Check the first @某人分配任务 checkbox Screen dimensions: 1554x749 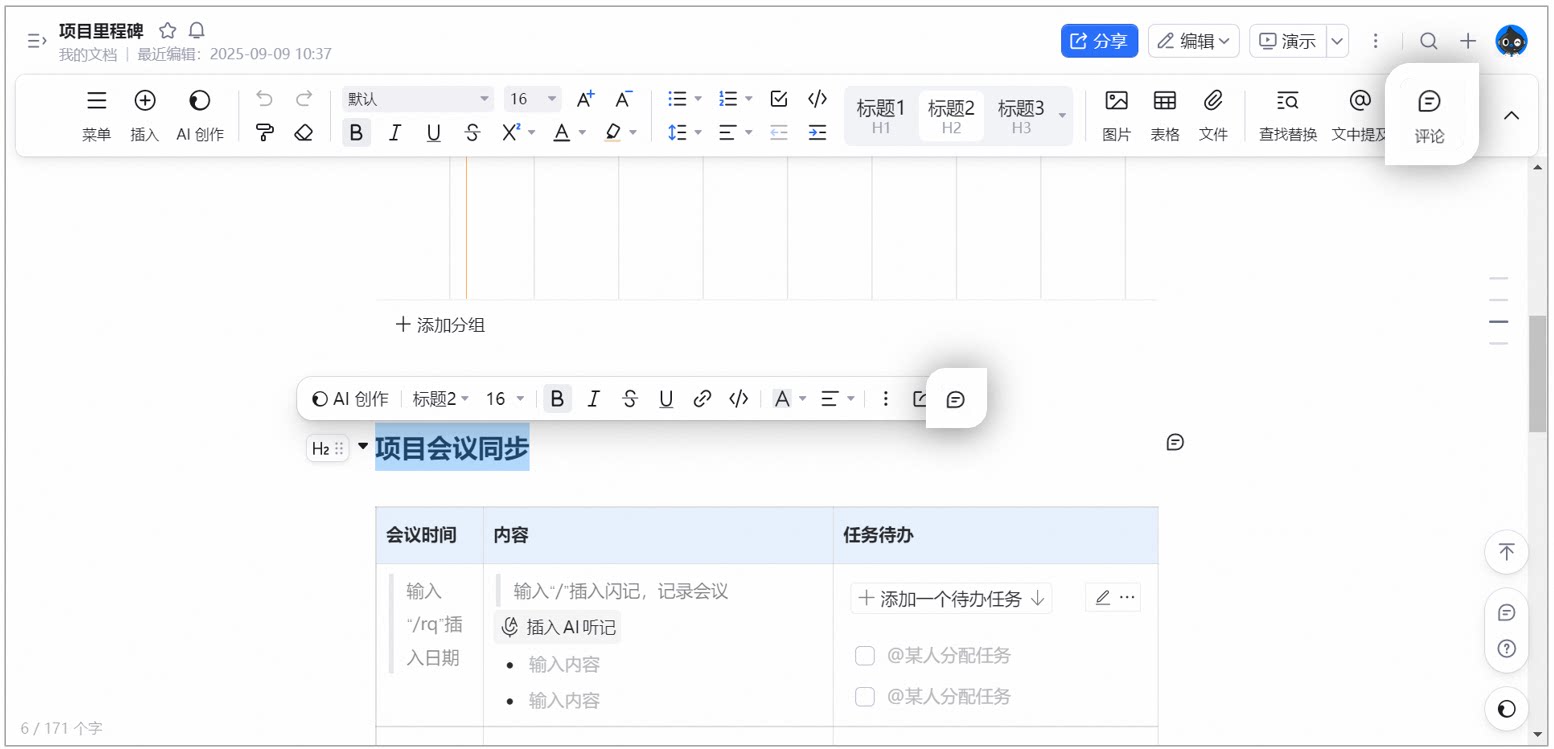pos(865,656)
